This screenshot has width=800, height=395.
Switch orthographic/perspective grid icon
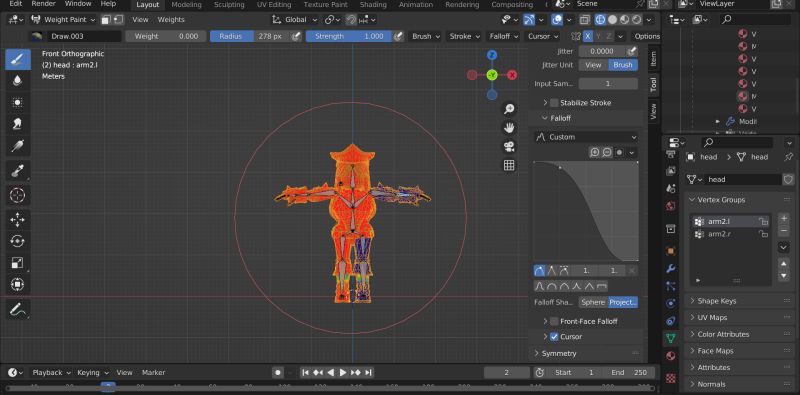pyautogui.click(x=509, y=165)
